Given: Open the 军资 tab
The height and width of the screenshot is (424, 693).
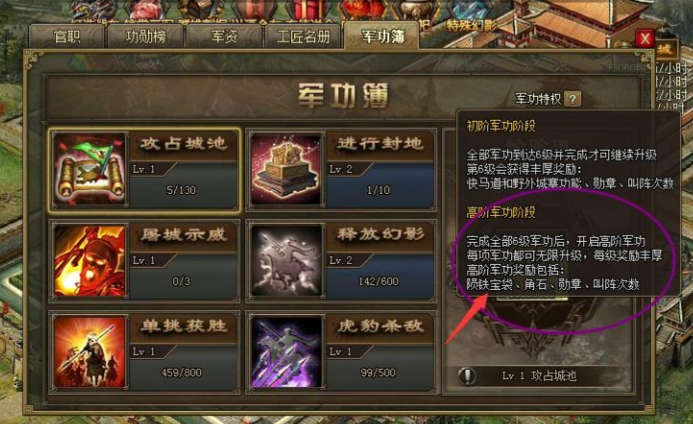Looking at the screenshot, I should [x=224, y=37].
